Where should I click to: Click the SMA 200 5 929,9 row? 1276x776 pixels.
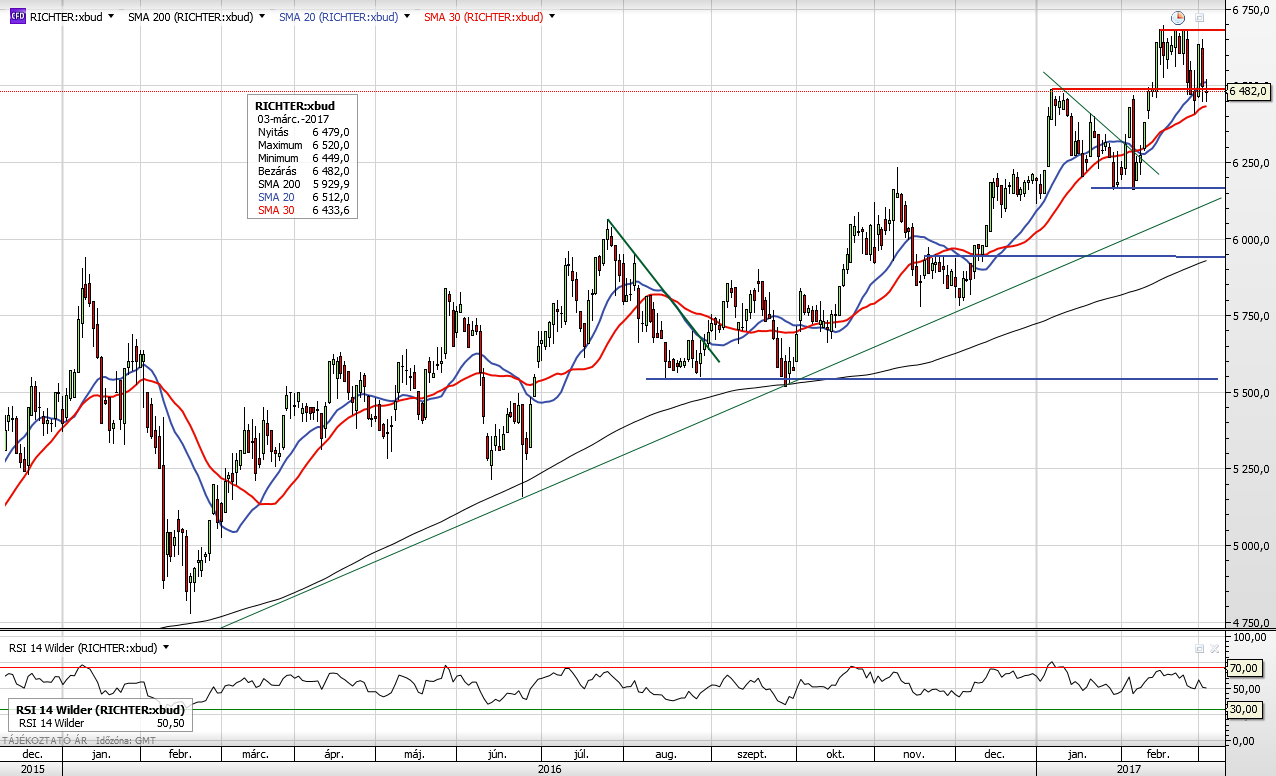point(302,184)
